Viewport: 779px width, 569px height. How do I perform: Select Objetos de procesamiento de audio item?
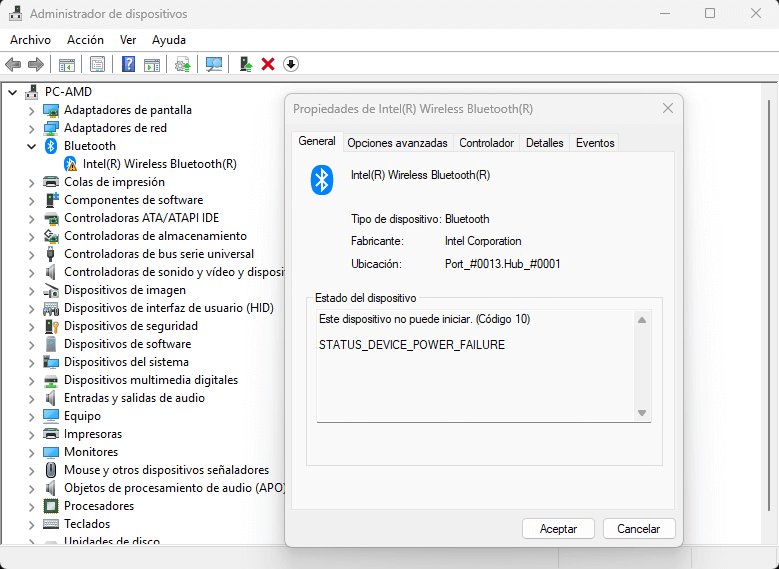click(174, 488)
